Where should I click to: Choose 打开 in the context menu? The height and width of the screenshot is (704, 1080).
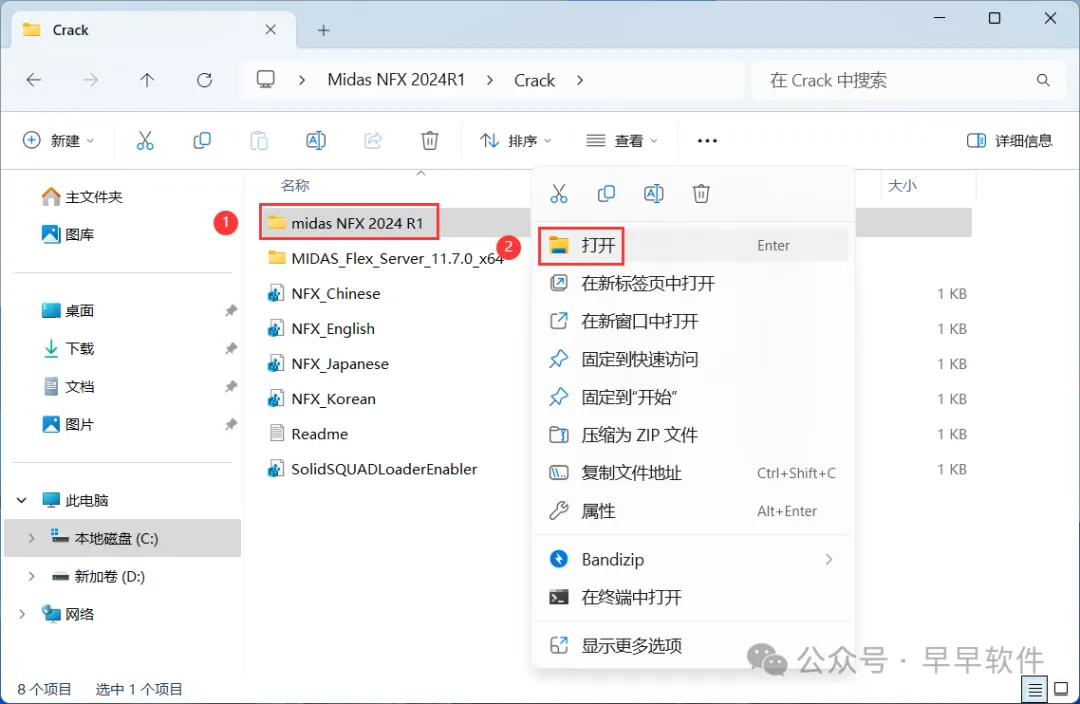pos(692,245)
